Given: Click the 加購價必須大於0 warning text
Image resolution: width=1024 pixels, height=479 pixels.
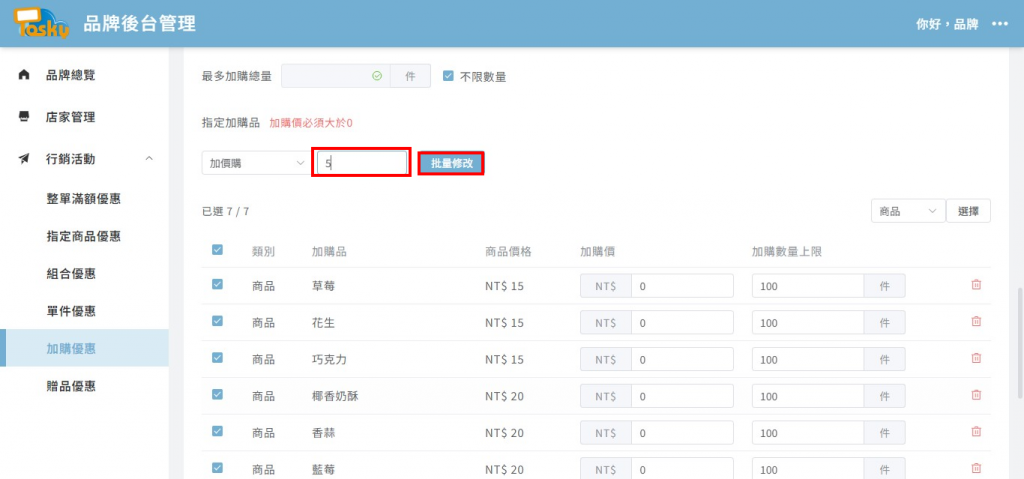Looking at the screenshot, I should click(311, 122).
